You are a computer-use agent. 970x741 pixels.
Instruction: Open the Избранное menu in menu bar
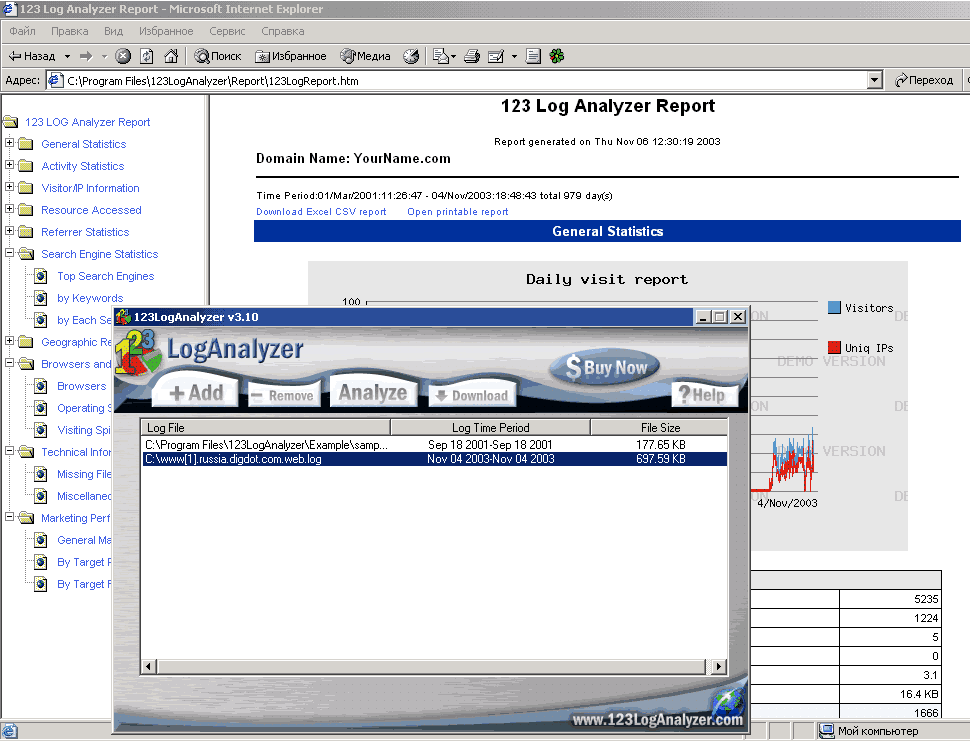[167, 31]
